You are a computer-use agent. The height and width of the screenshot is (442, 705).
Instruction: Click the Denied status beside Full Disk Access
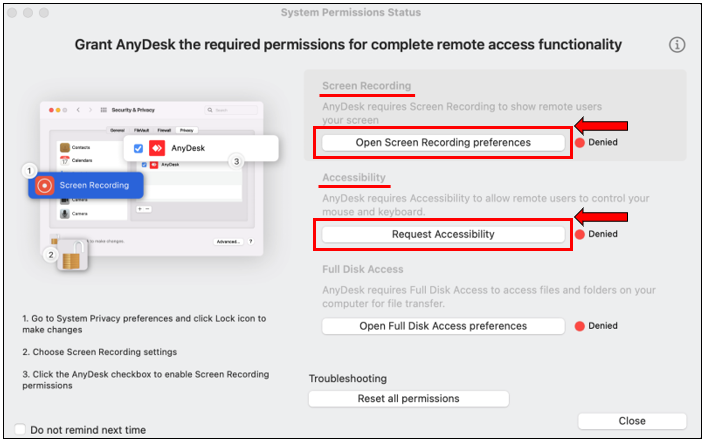596,326
